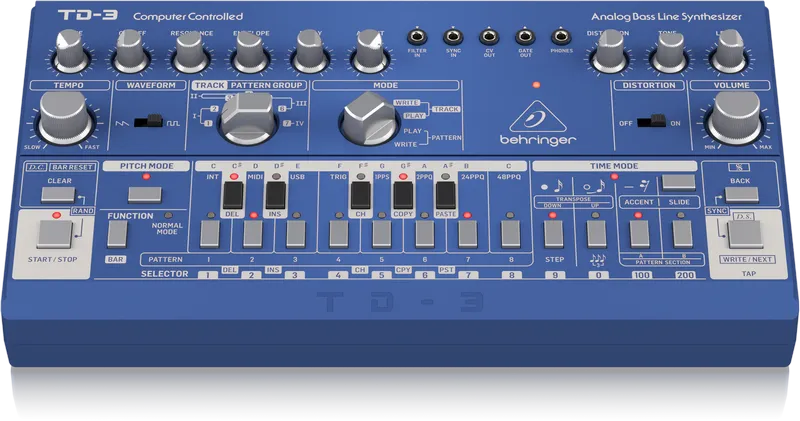The width and height of the screenshot is (800, 421).
Task: Click the TD-3 model name text
Action: 88,15
